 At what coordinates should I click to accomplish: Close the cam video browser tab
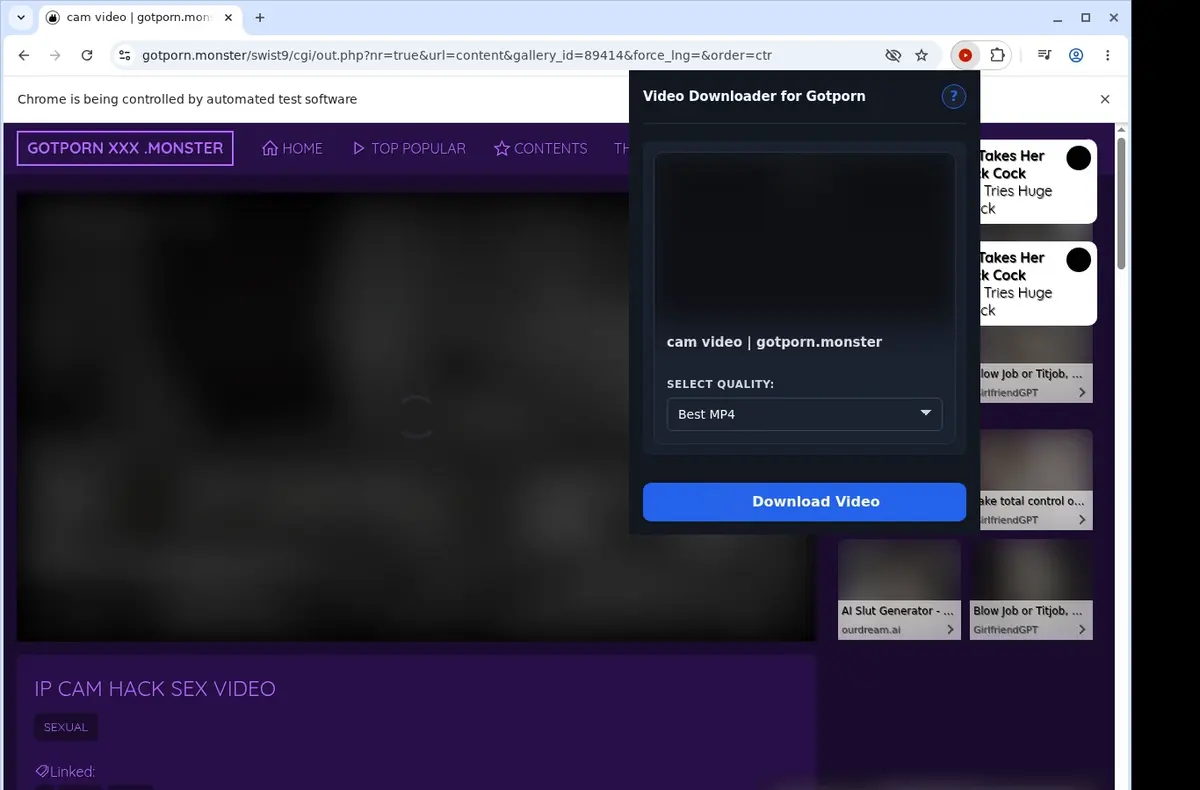click(227, 18)
